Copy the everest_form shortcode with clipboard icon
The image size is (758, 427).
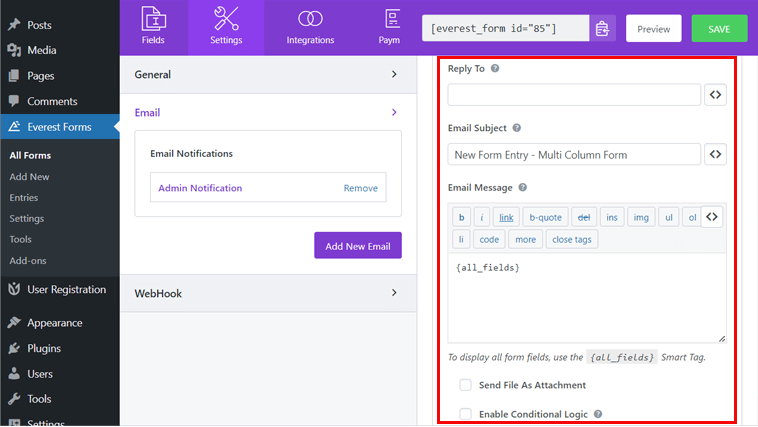click(602, 29)
